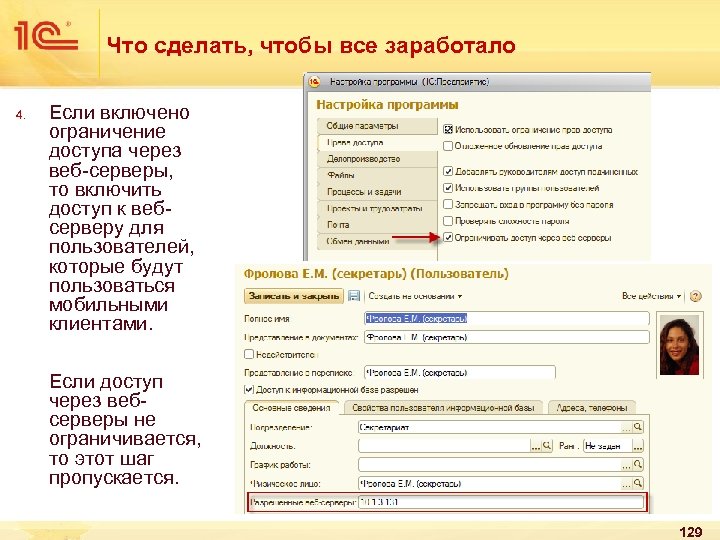Click the 1C logo on the slide
This screenshot has height=540, width=720.
[45, 35]
